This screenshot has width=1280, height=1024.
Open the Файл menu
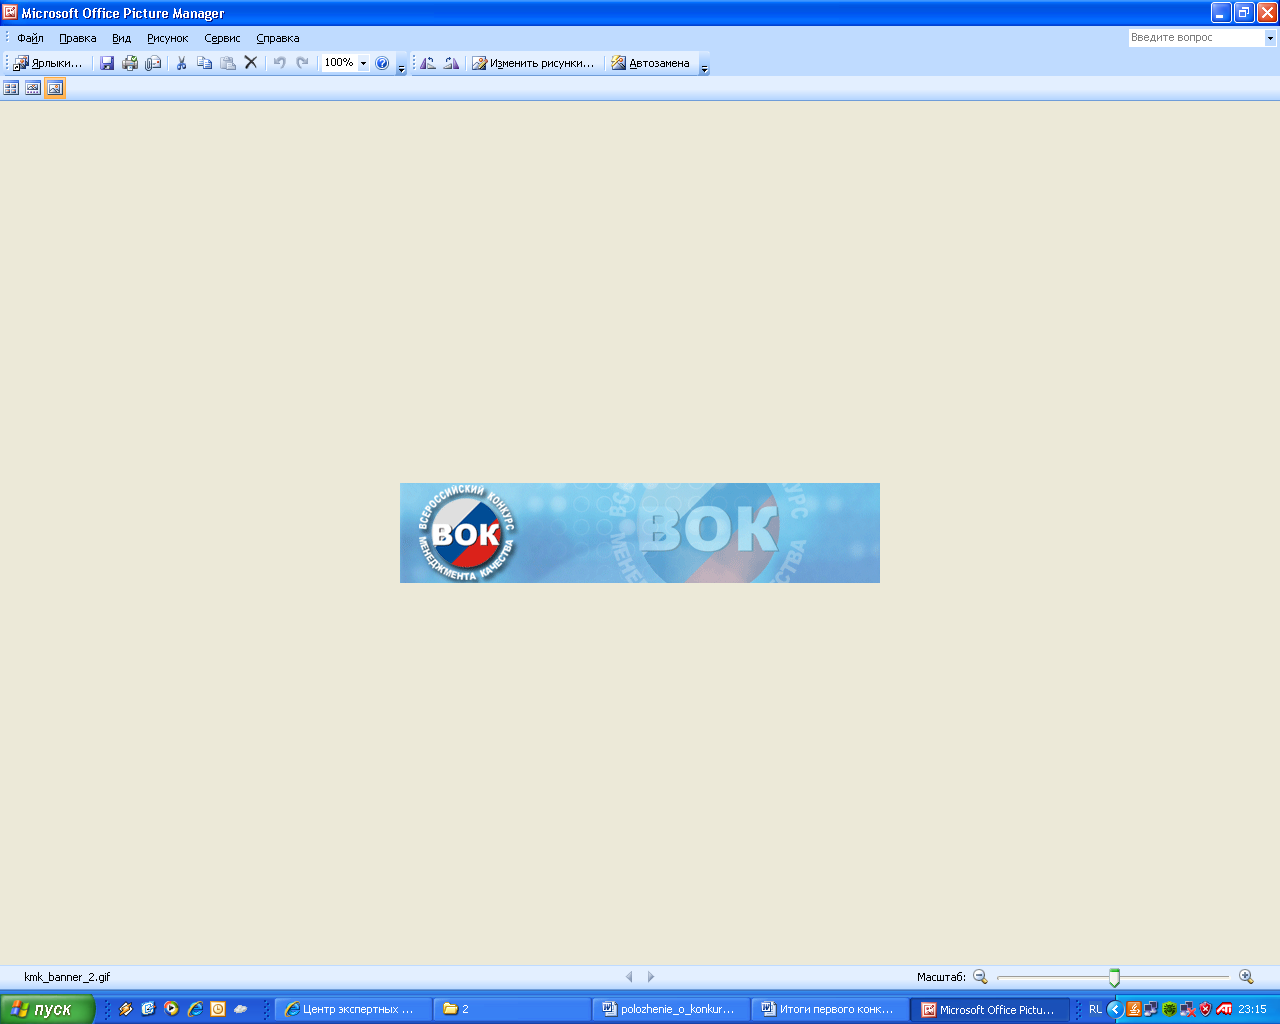point(30,38)
